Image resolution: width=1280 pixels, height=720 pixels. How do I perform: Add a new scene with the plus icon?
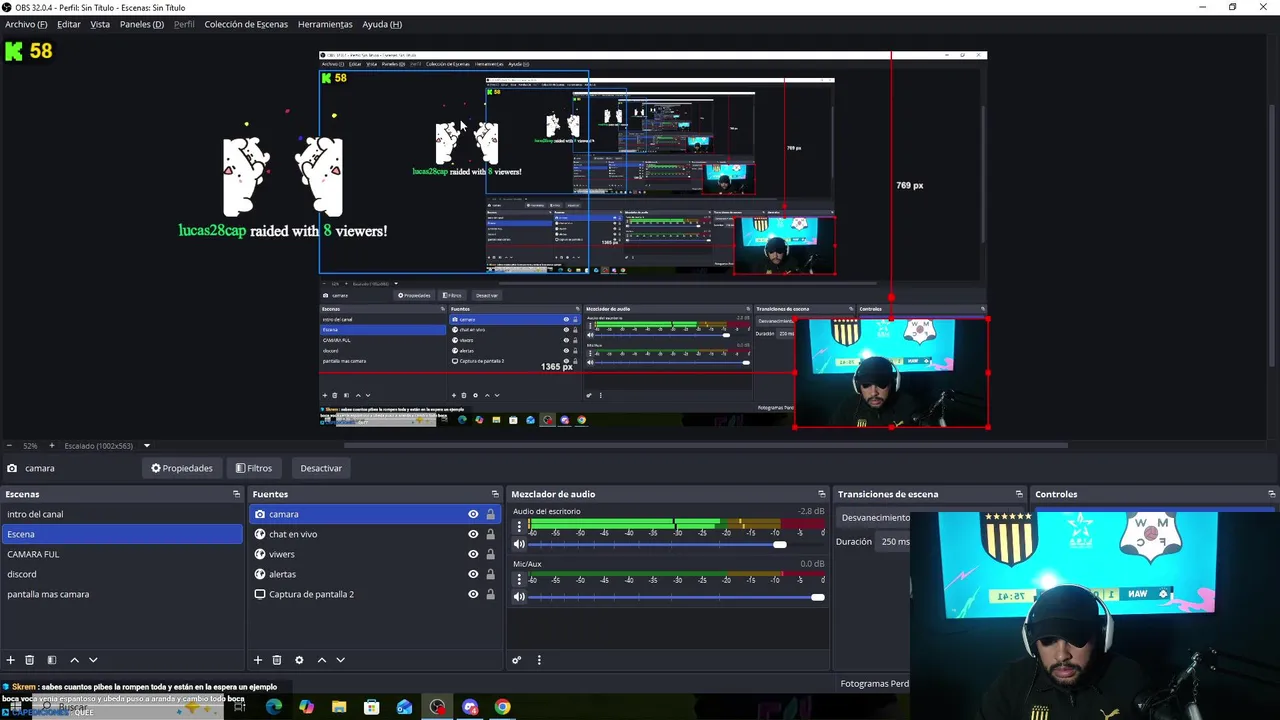(x=11, y=660)
